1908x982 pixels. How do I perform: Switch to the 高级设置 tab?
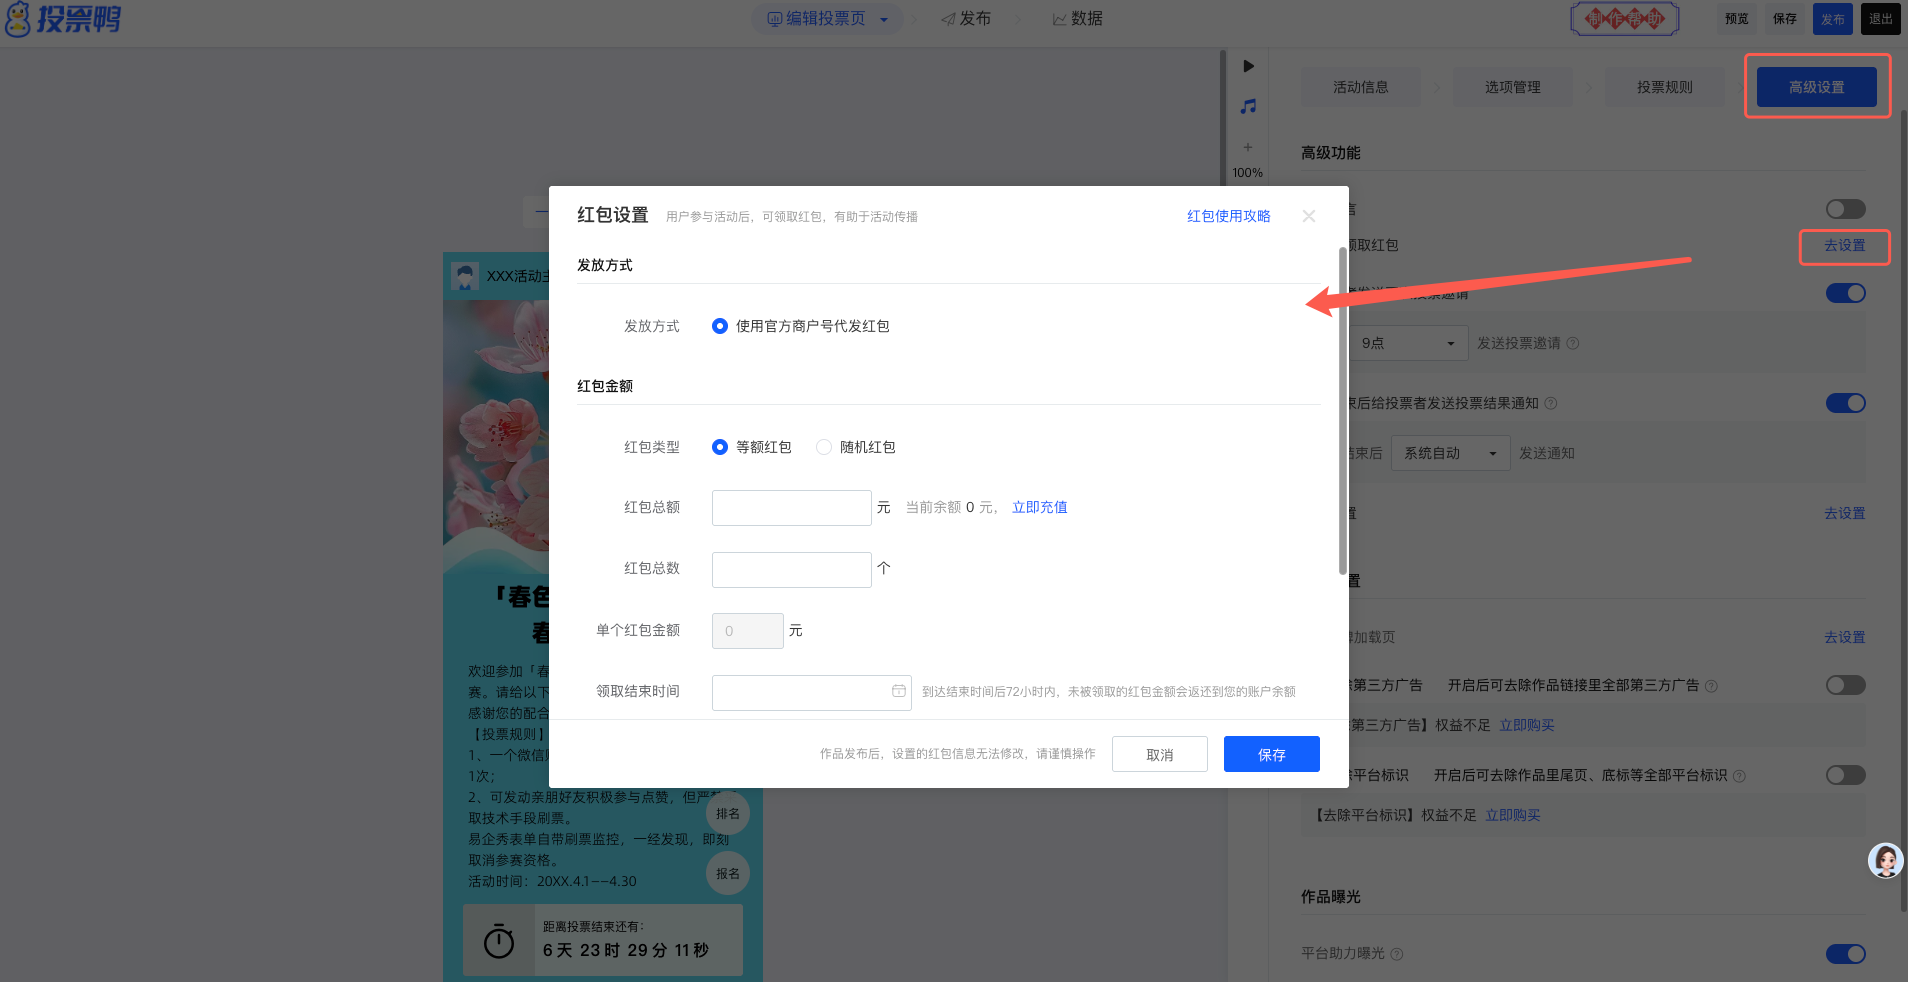pyautogui.click(x=1816, y=87)
